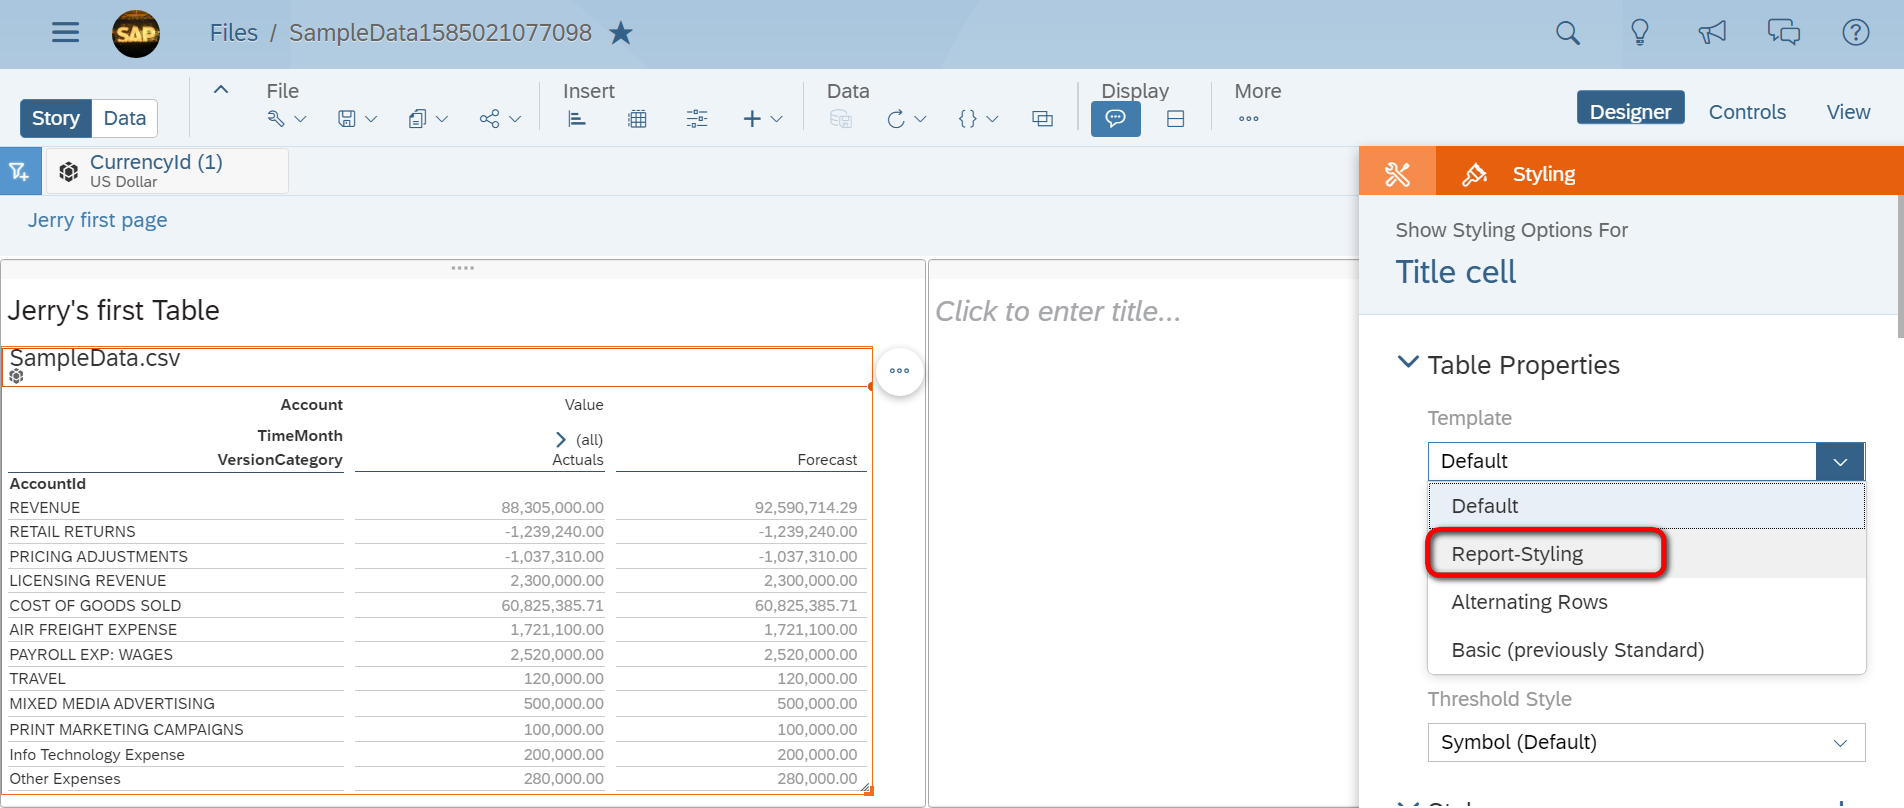The width and height of the screenshot is (1904, 808).
Task: Open the help question mark icon
Action: (1855, 33)
